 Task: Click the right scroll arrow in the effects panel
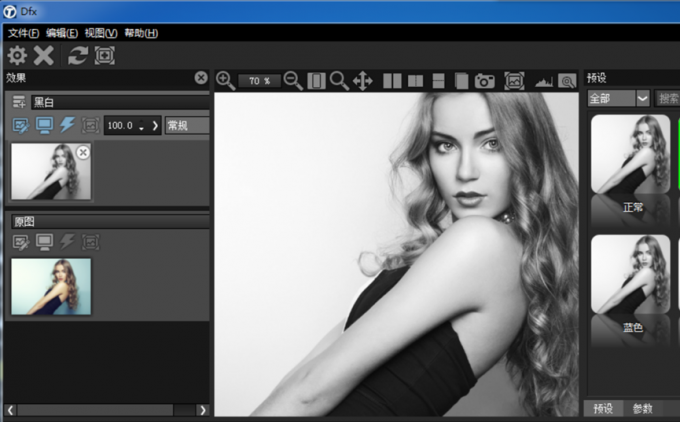[x=203, y=410]
